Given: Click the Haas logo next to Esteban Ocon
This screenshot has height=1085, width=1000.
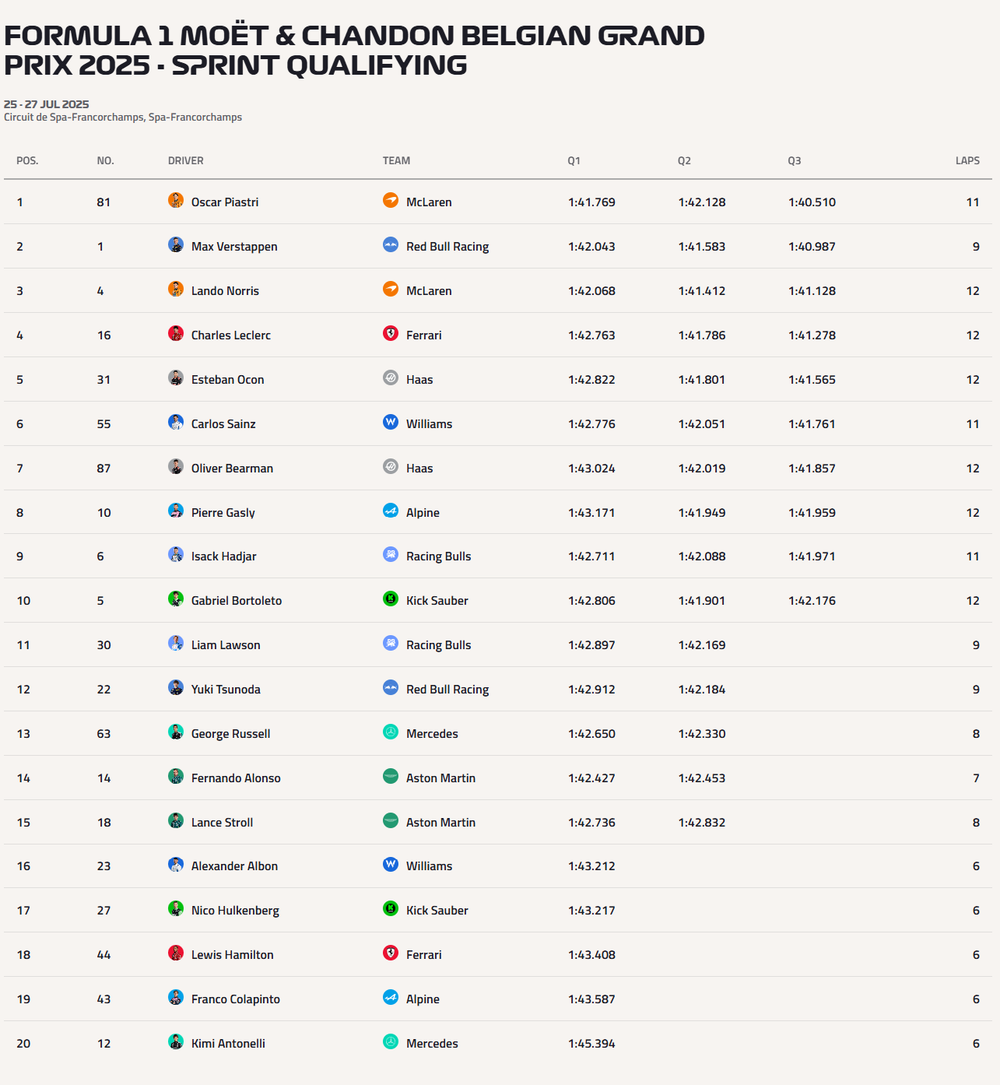Looking at the screenshot, I should (390, 378).
